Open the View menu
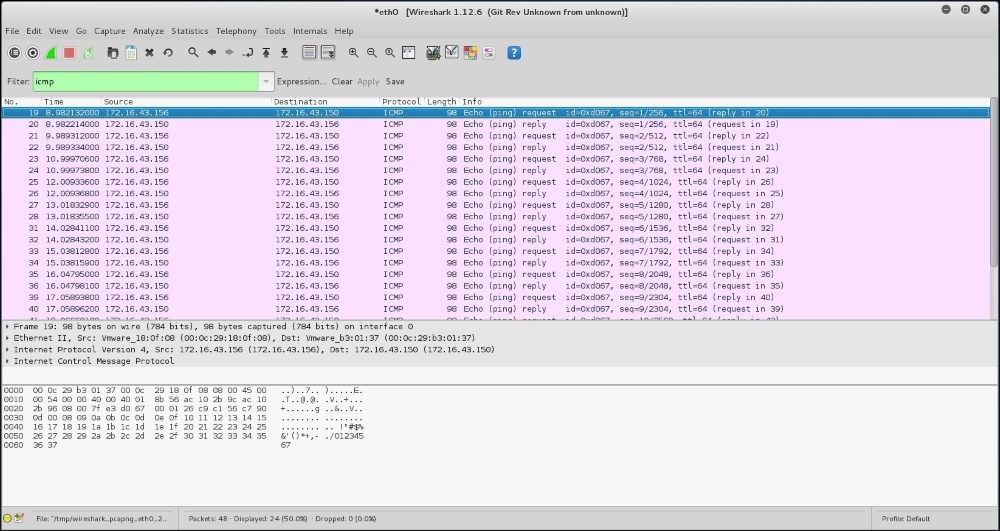Image resolution: width=1000 pixels, height=531 pixels. click(x=58, y=31)
